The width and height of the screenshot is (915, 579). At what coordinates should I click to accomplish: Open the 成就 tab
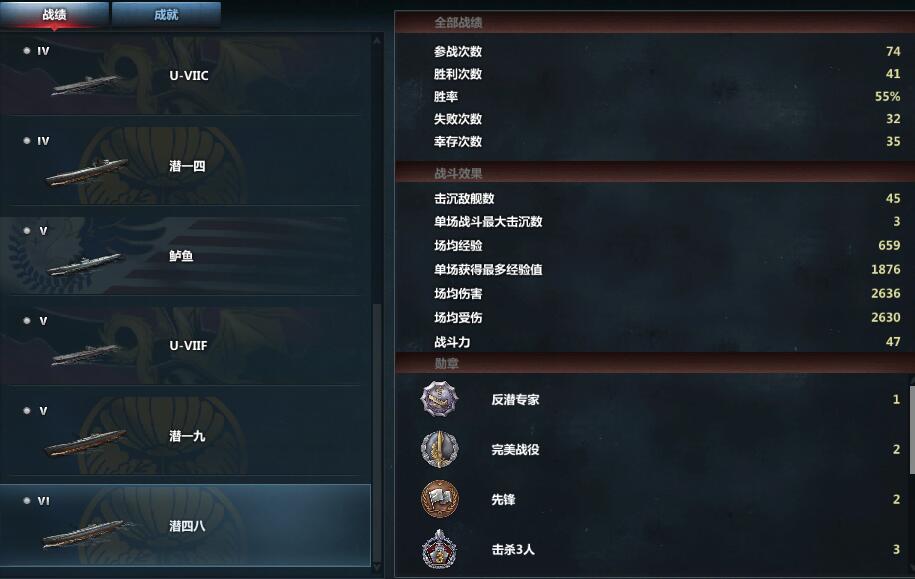(166, 15)
